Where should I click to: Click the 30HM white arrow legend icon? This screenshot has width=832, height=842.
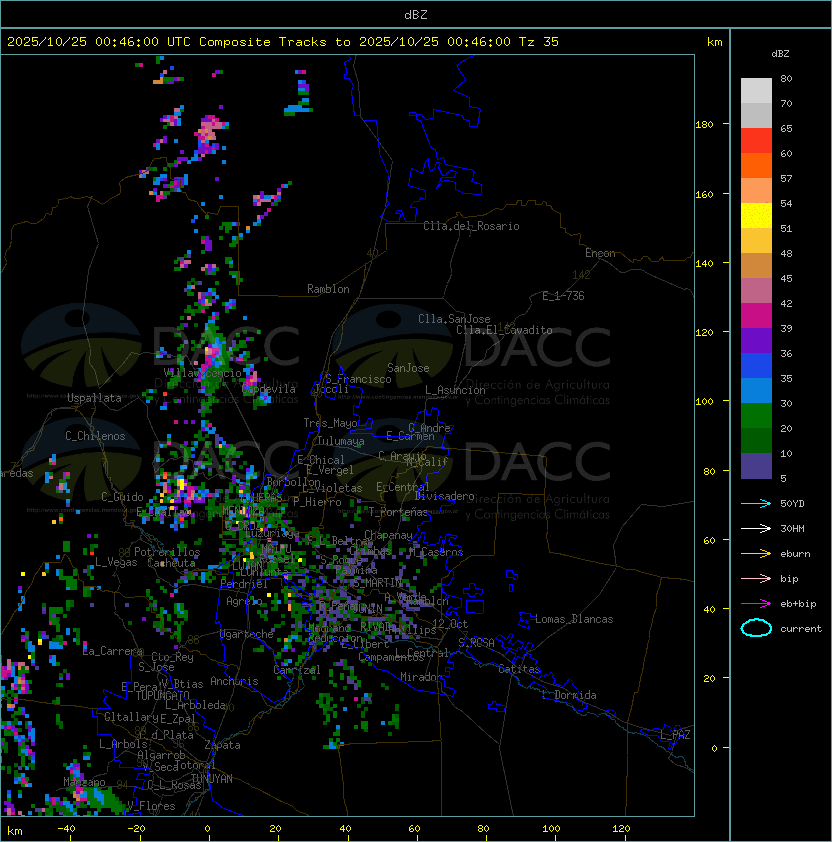point(756,528)
